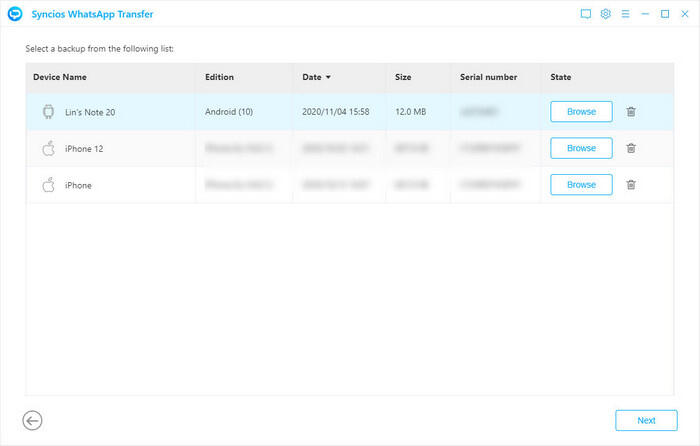This screenshot has width=700, height=446.
Task: Go back using the left arrow icon
Action: tap(32, 420)
